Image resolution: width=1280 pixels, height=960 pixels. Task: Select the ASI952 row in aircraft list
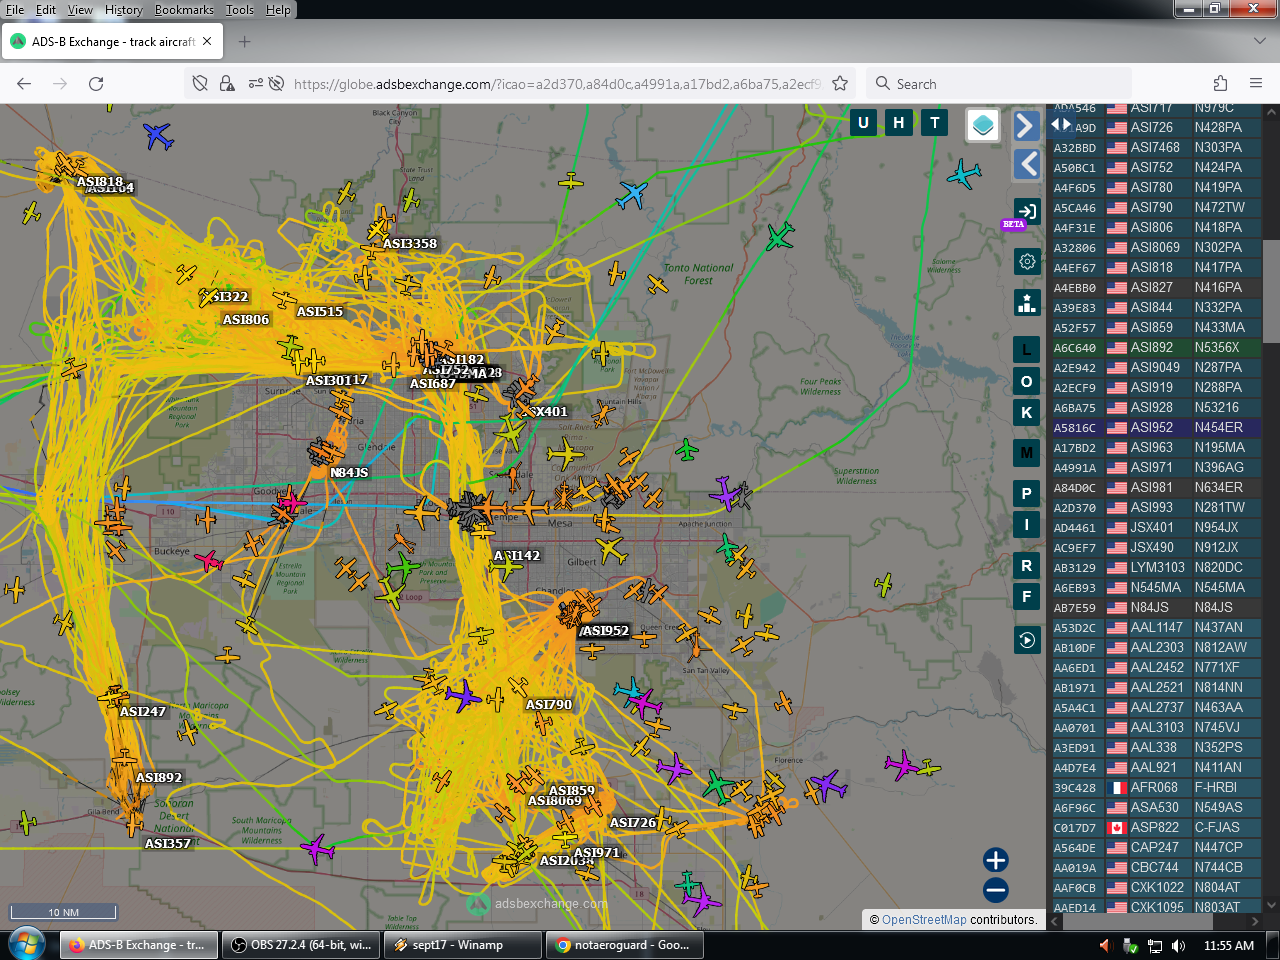(x=1155, y=428)
